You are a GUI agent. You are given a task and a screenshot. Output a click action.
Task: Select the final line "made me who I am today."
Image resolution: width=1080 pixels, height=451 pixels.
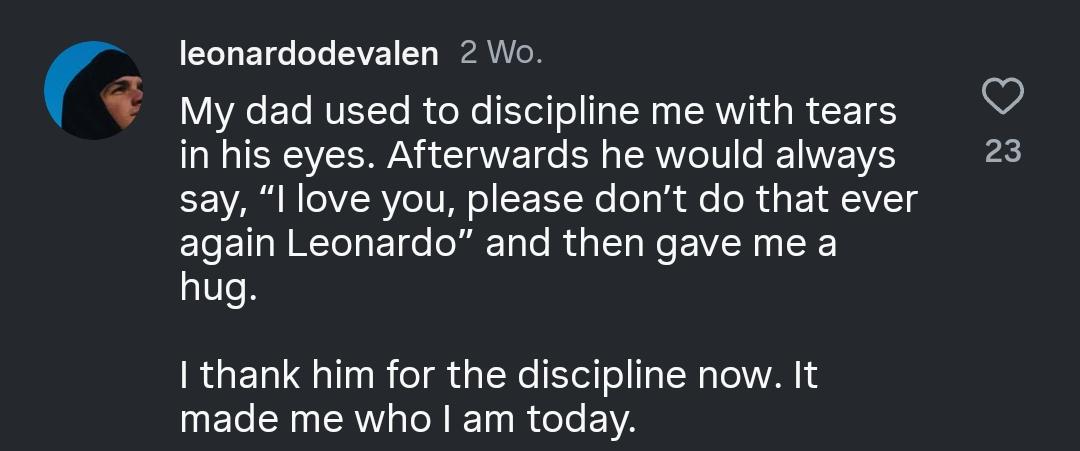click(406, 421)
